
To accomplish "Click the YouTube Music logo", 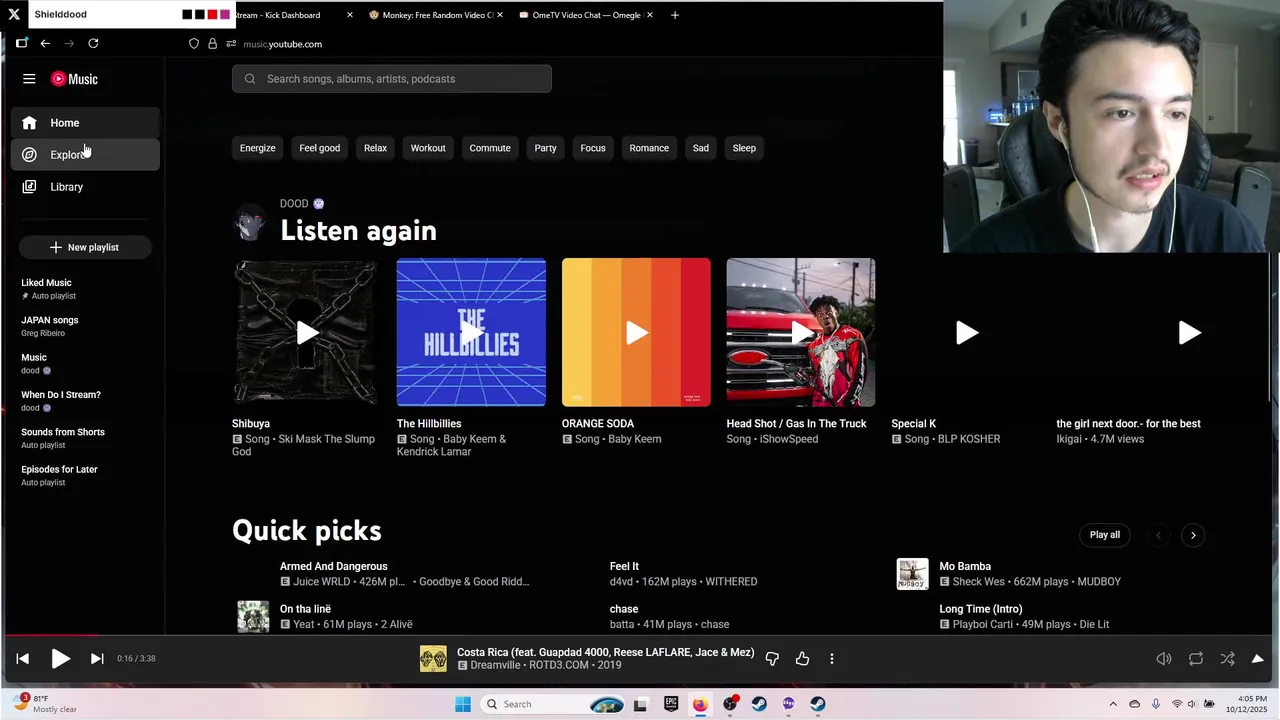I will (x=74, y=79).
